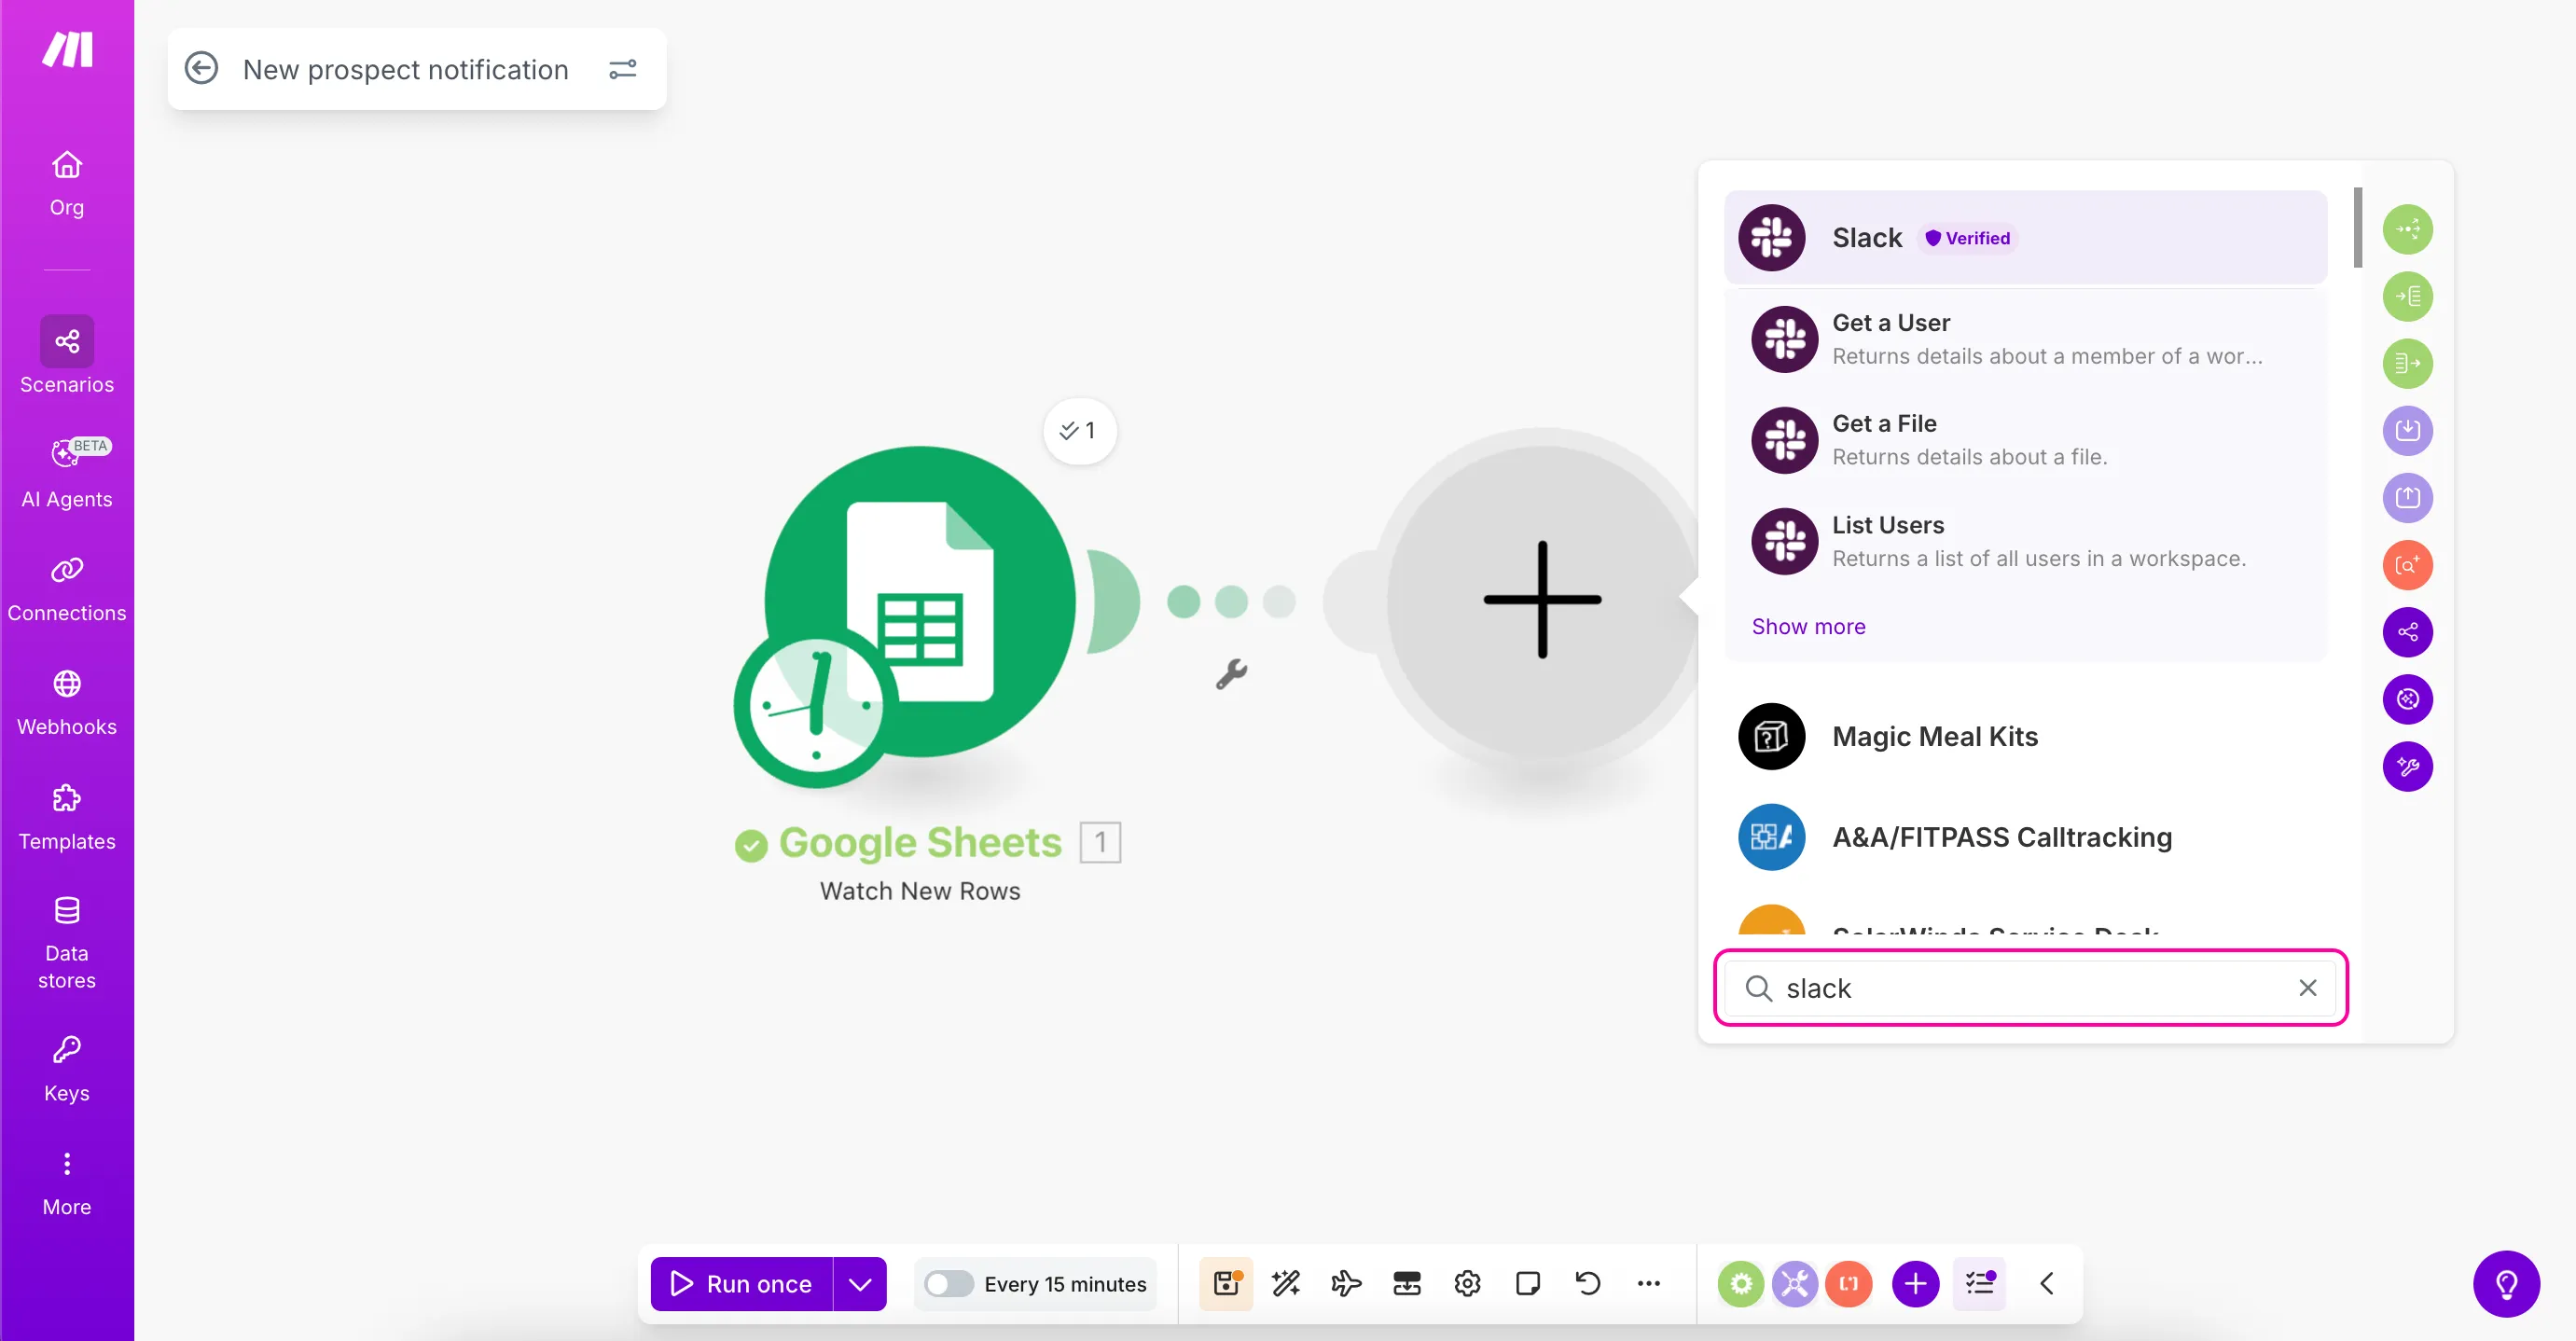
Task: Open the Webhooks page
Action: (67, 703)
